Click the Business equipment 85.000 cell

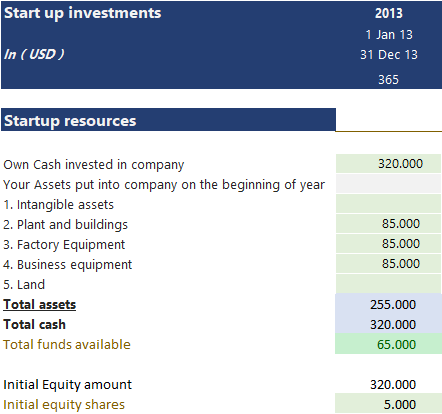(388, 264)
